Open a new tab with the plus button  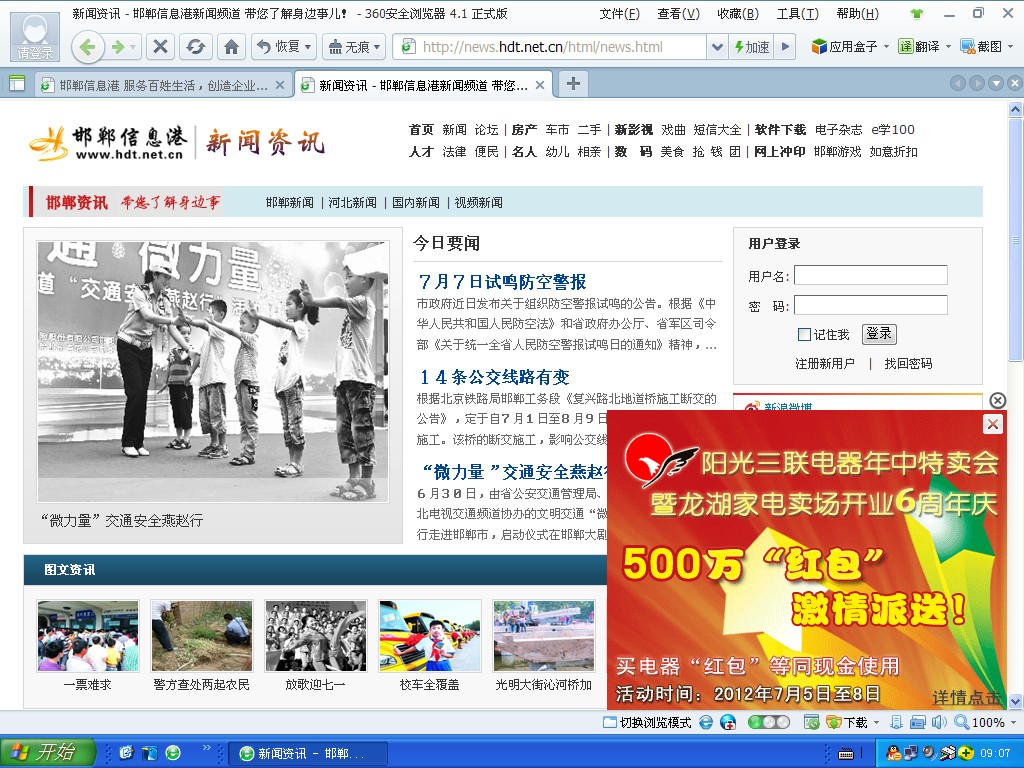573,84
